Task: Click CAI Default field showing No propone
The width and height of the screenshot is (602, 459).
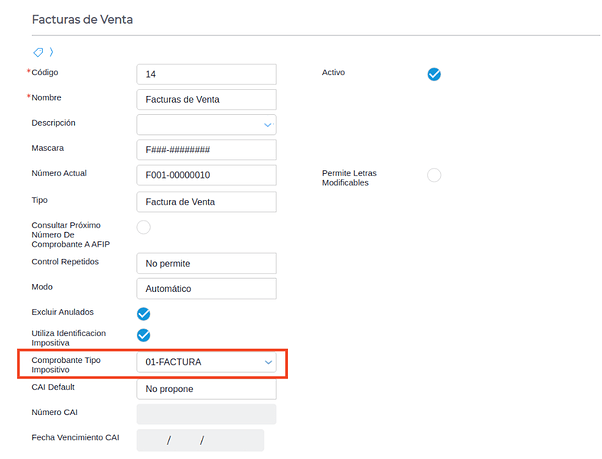Action: pos(205,388)
